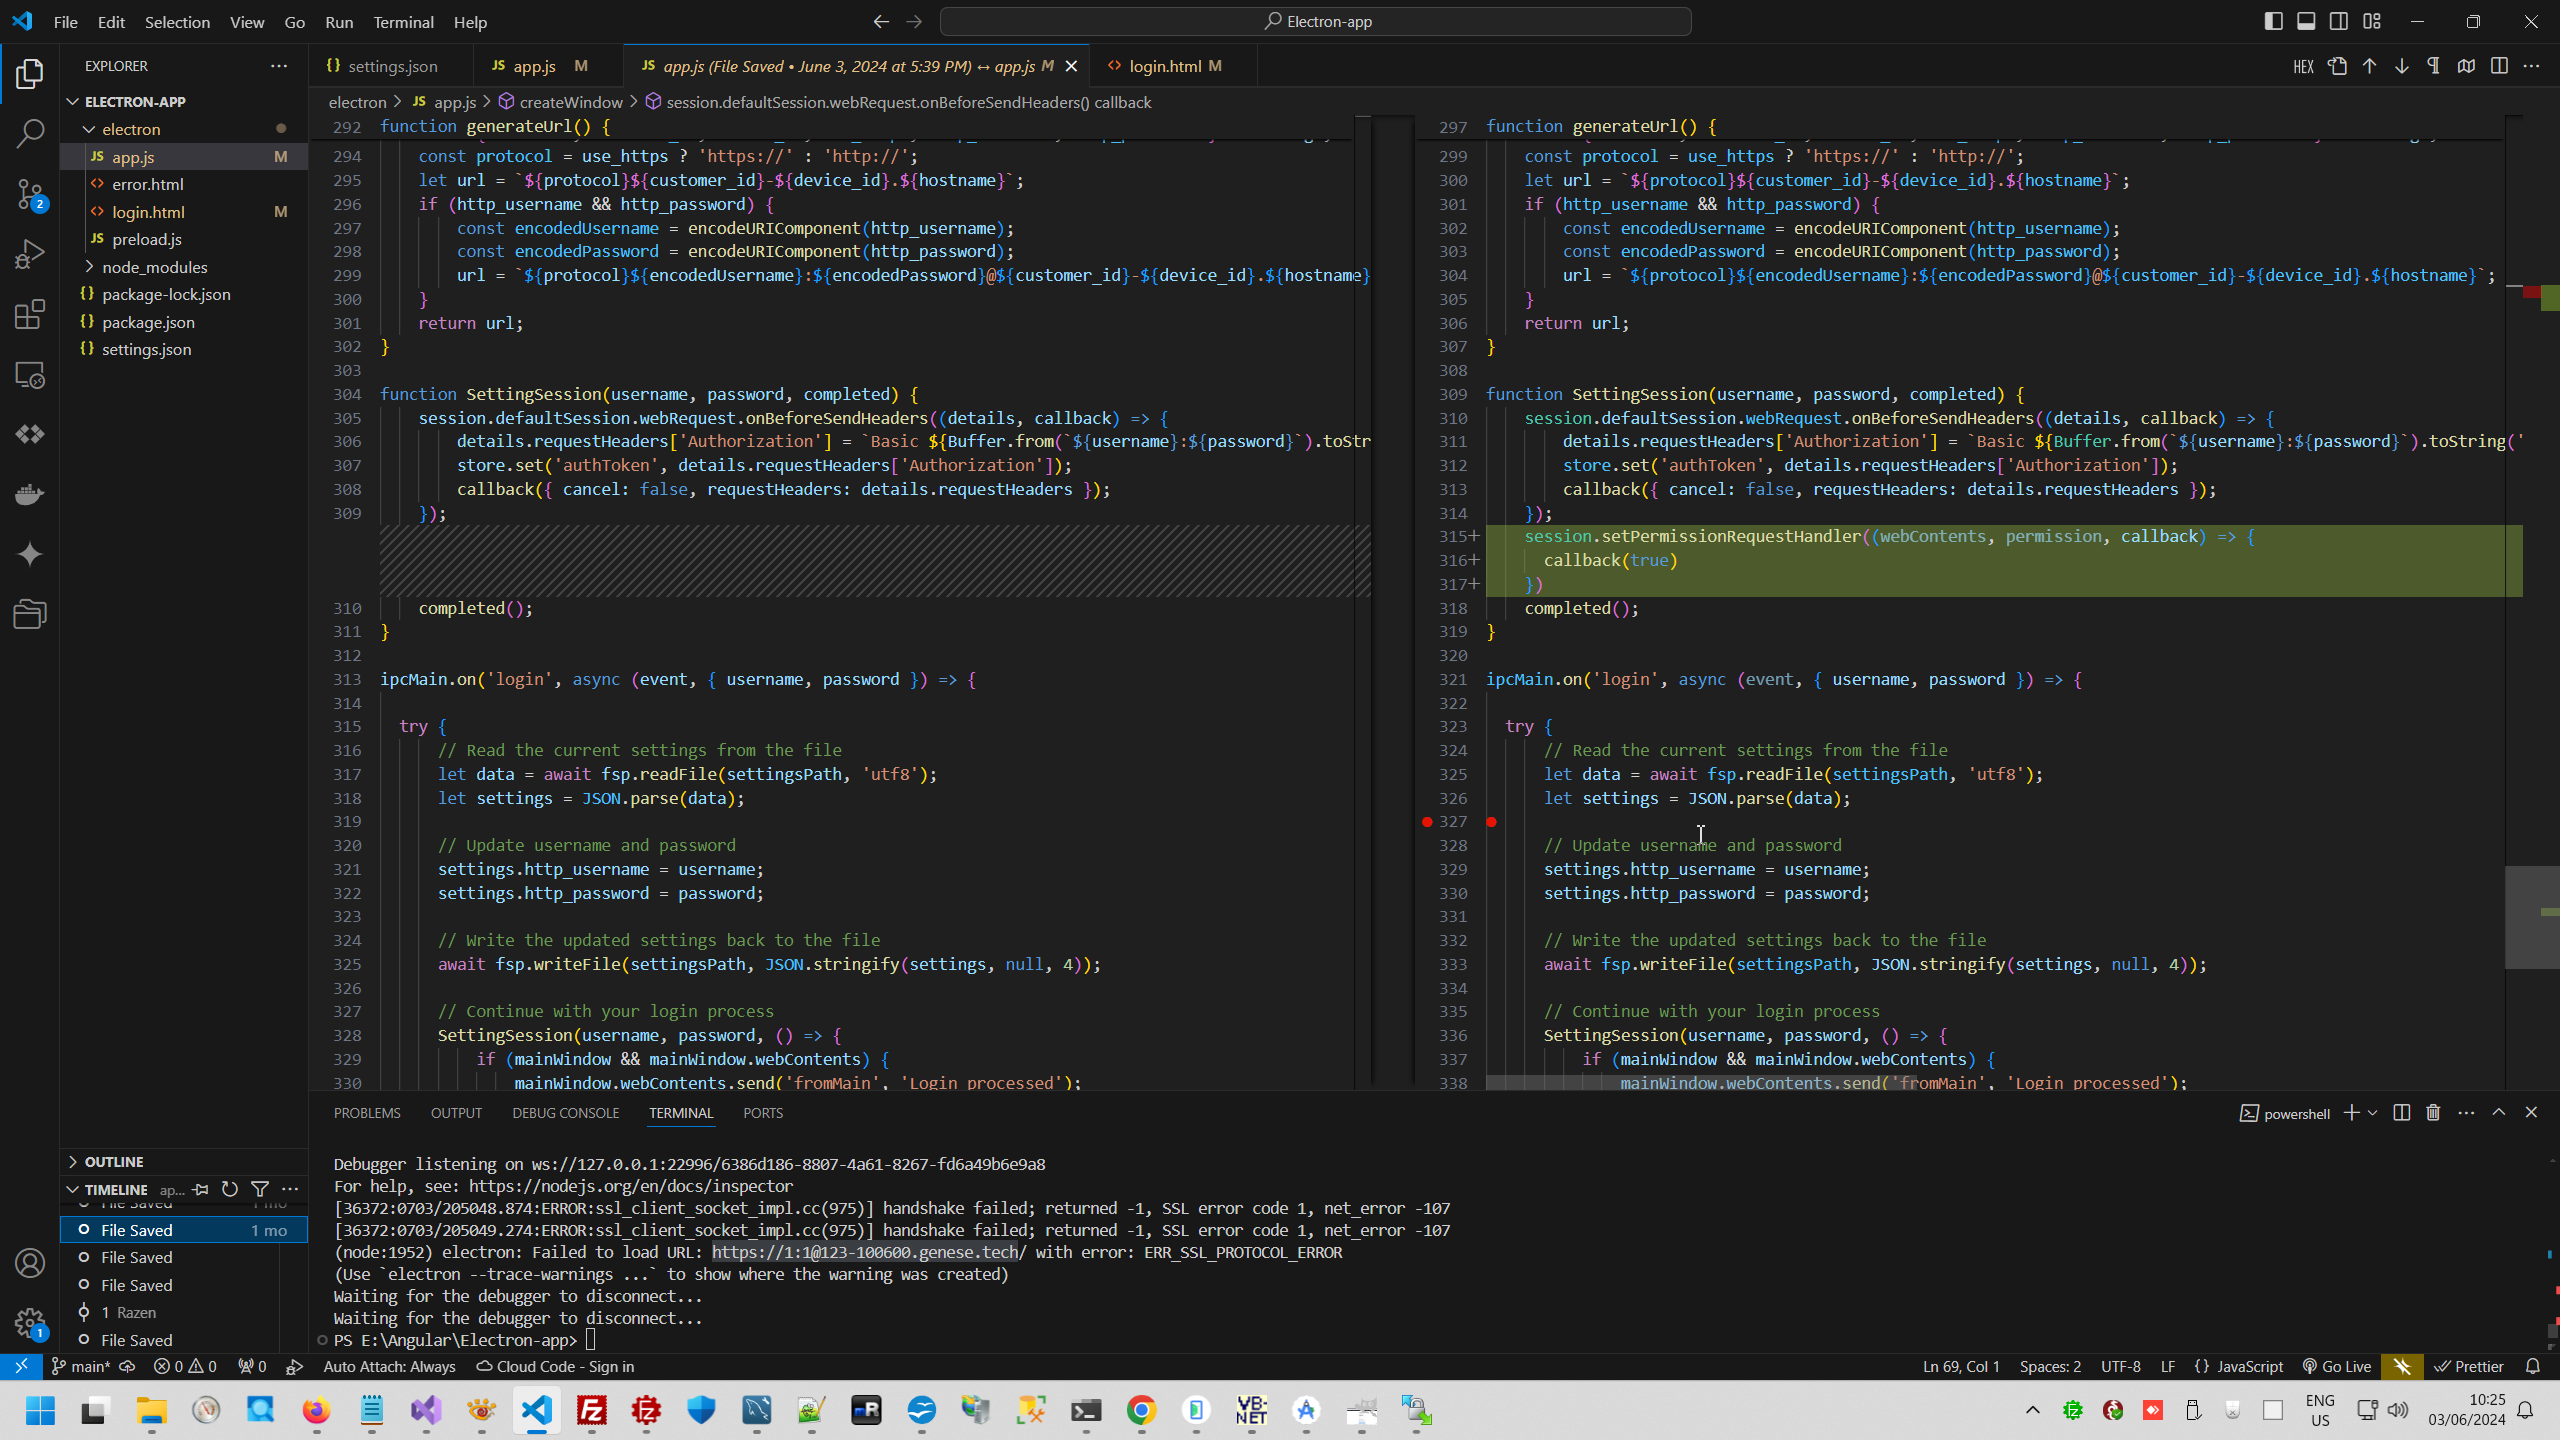Toggle panel visibility layout button
This screenshot has height=1440, width=2560.
coord(2306,21)
